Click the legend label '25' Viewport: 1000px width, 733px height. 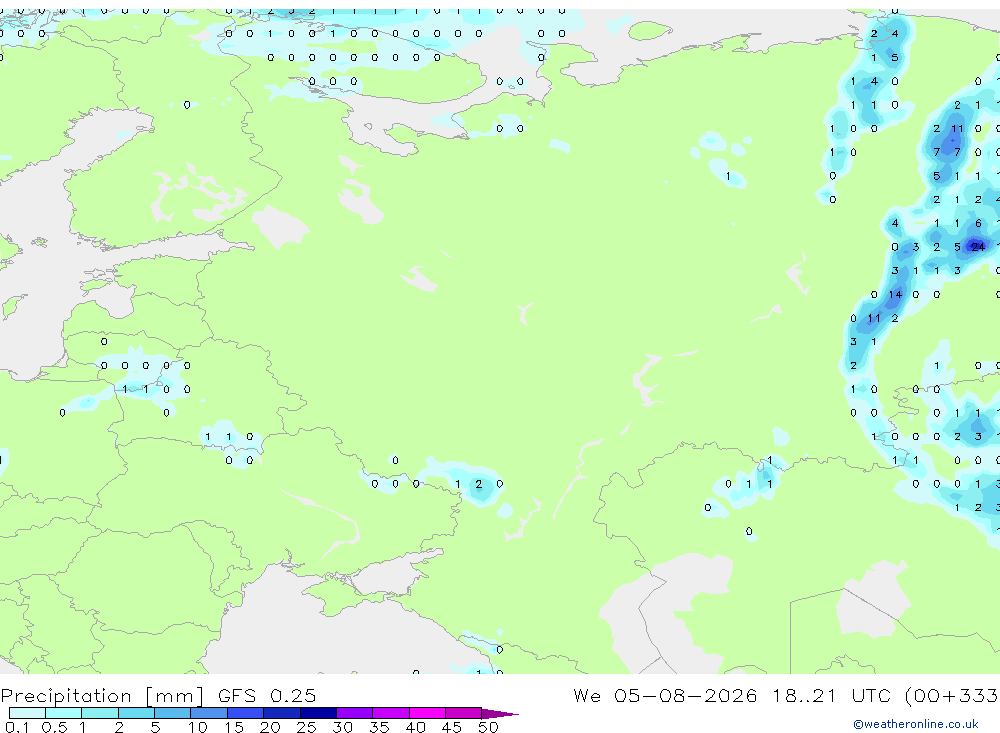pos(306,727)
